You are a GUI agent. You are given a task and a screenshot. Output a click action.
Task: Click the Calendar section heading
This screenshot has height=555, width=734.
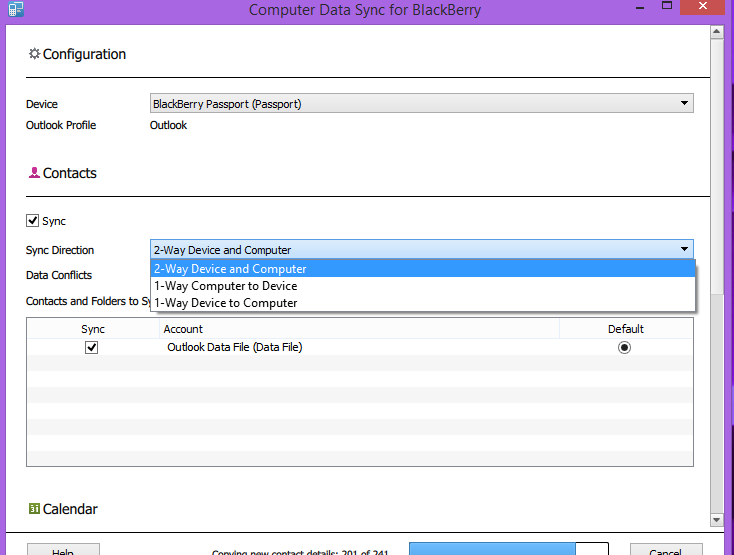coord(70,509)
